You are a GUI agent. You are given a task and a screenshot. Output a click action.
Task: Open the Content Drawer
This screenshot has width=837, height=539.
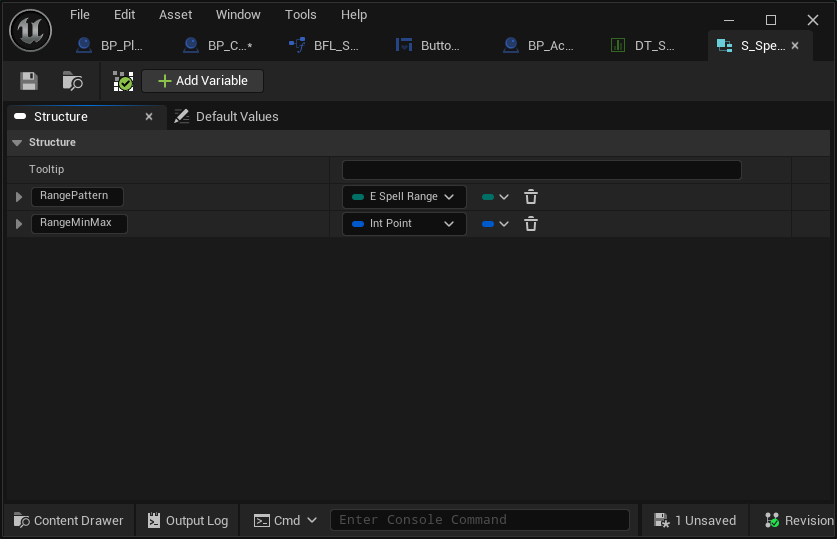point(68,520)
